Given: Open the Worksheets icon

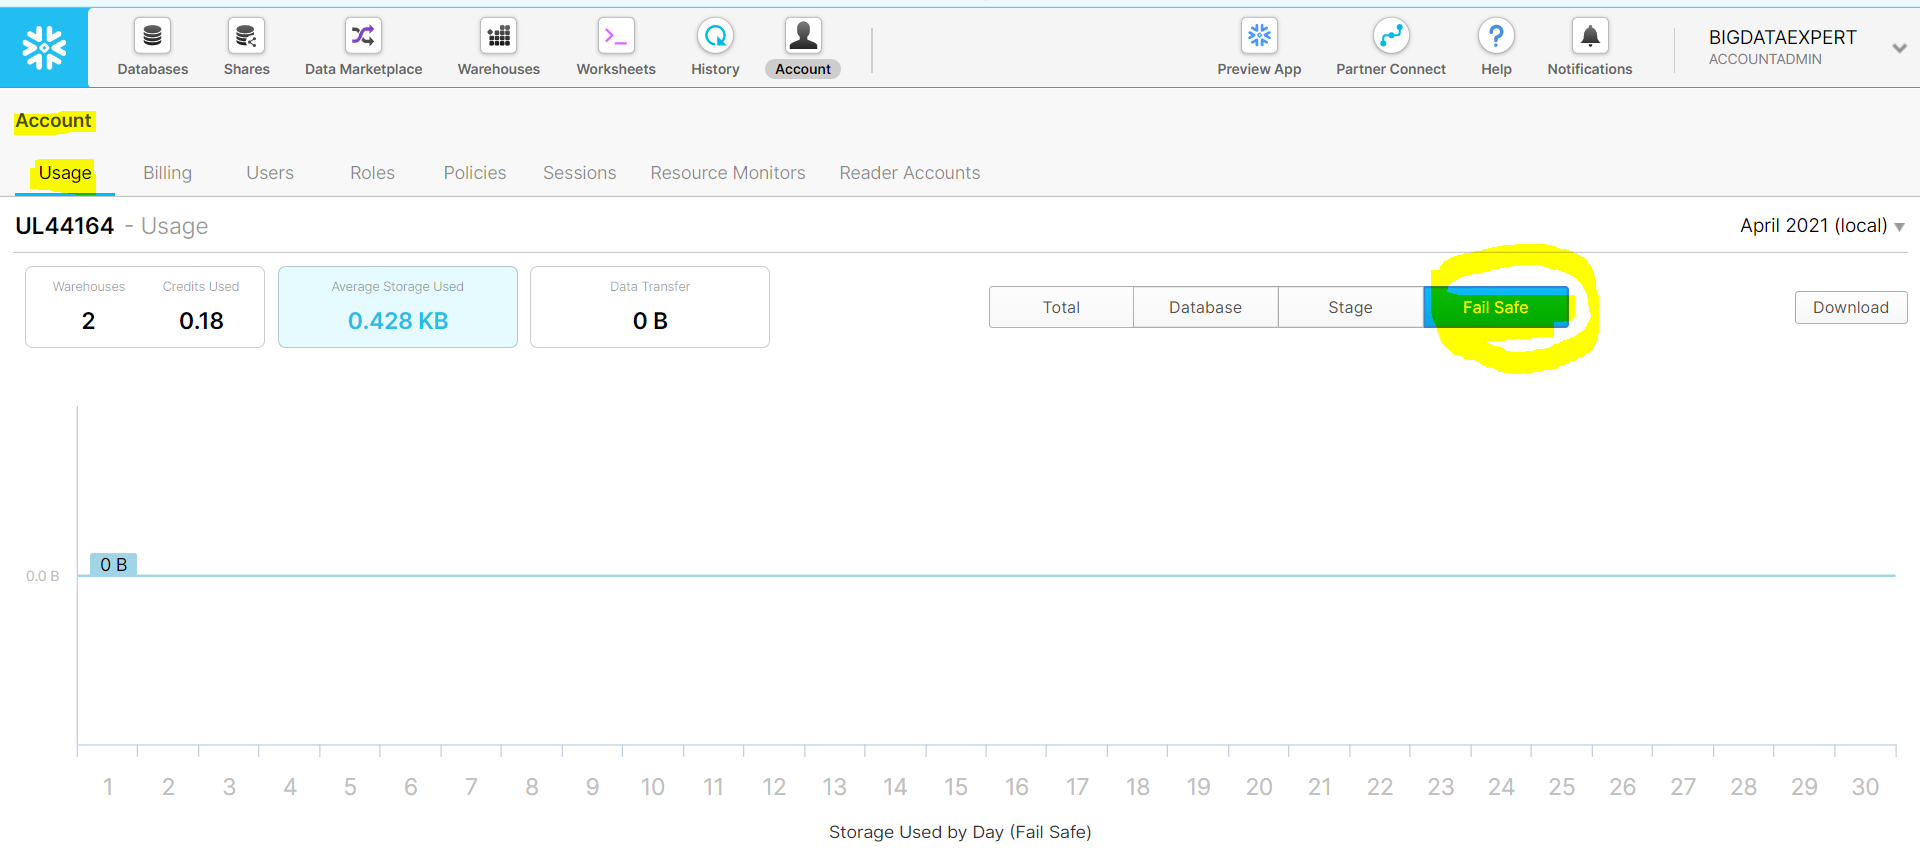Looking at the screenshot, I should (616, 37).
